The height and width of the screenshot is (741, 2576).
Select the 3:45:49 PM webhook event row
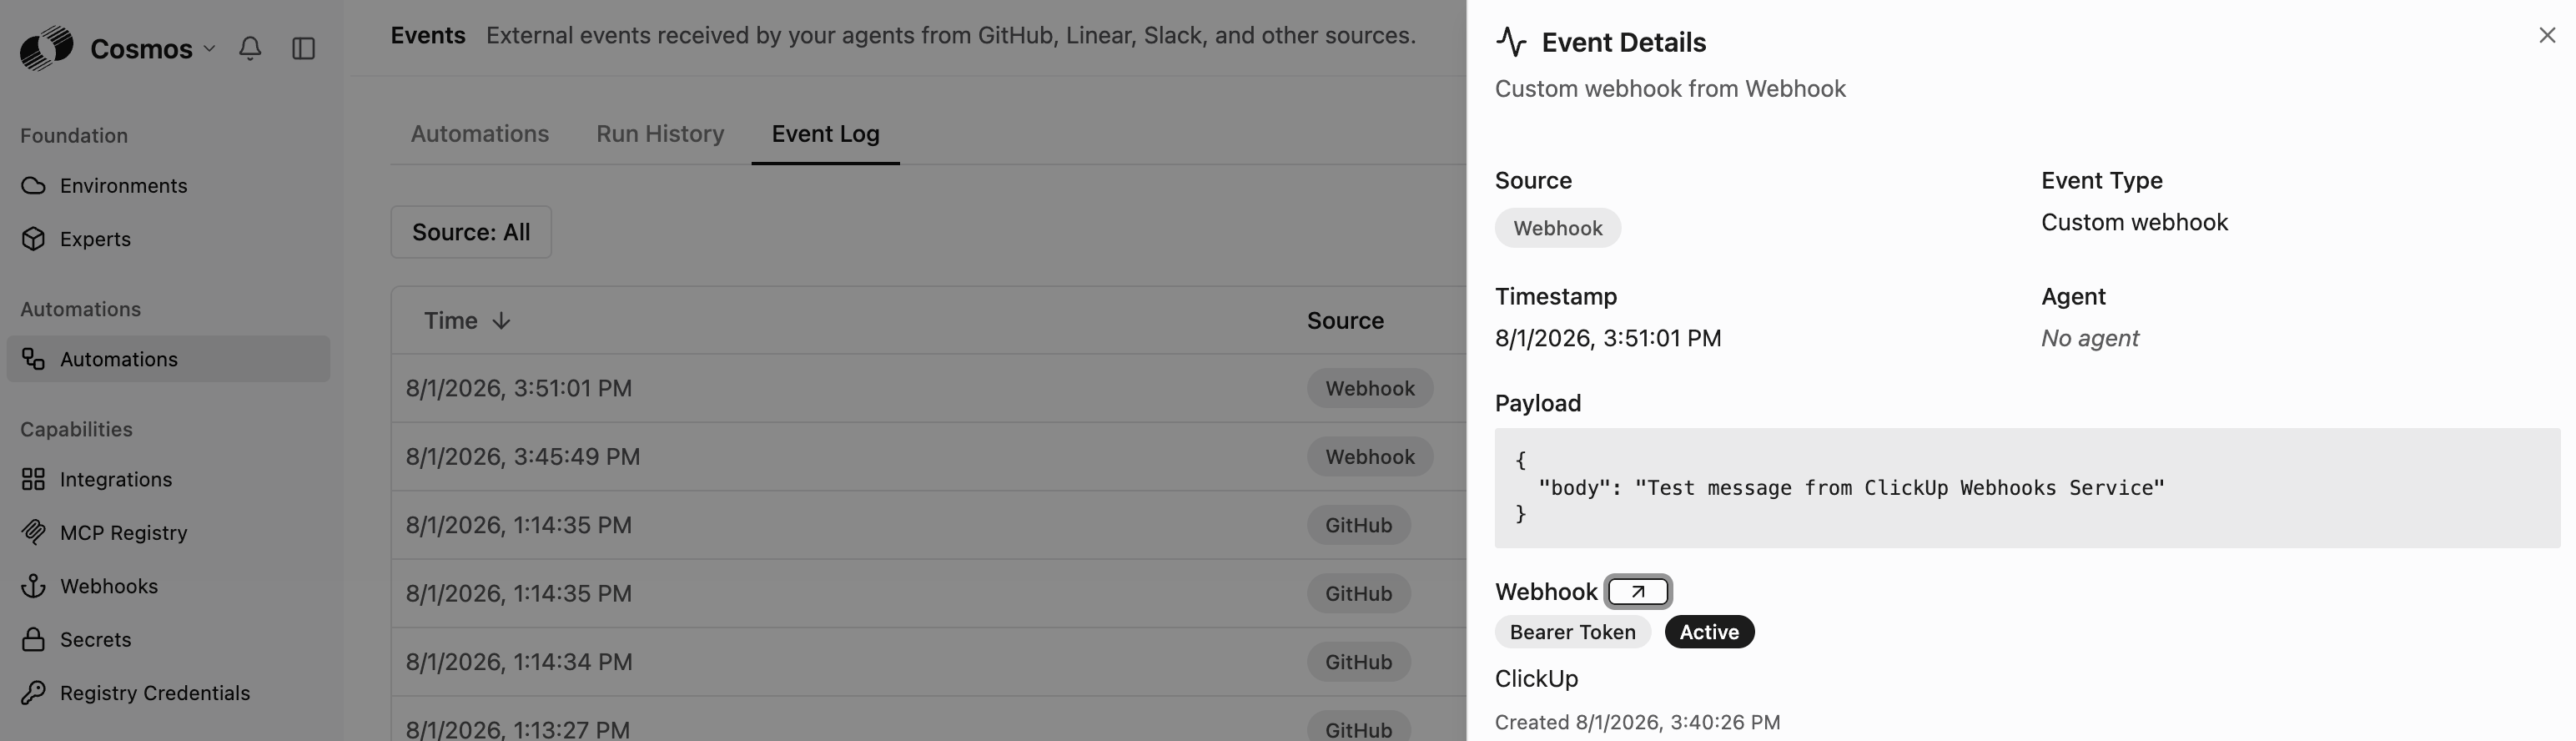(x=928, y=456)
